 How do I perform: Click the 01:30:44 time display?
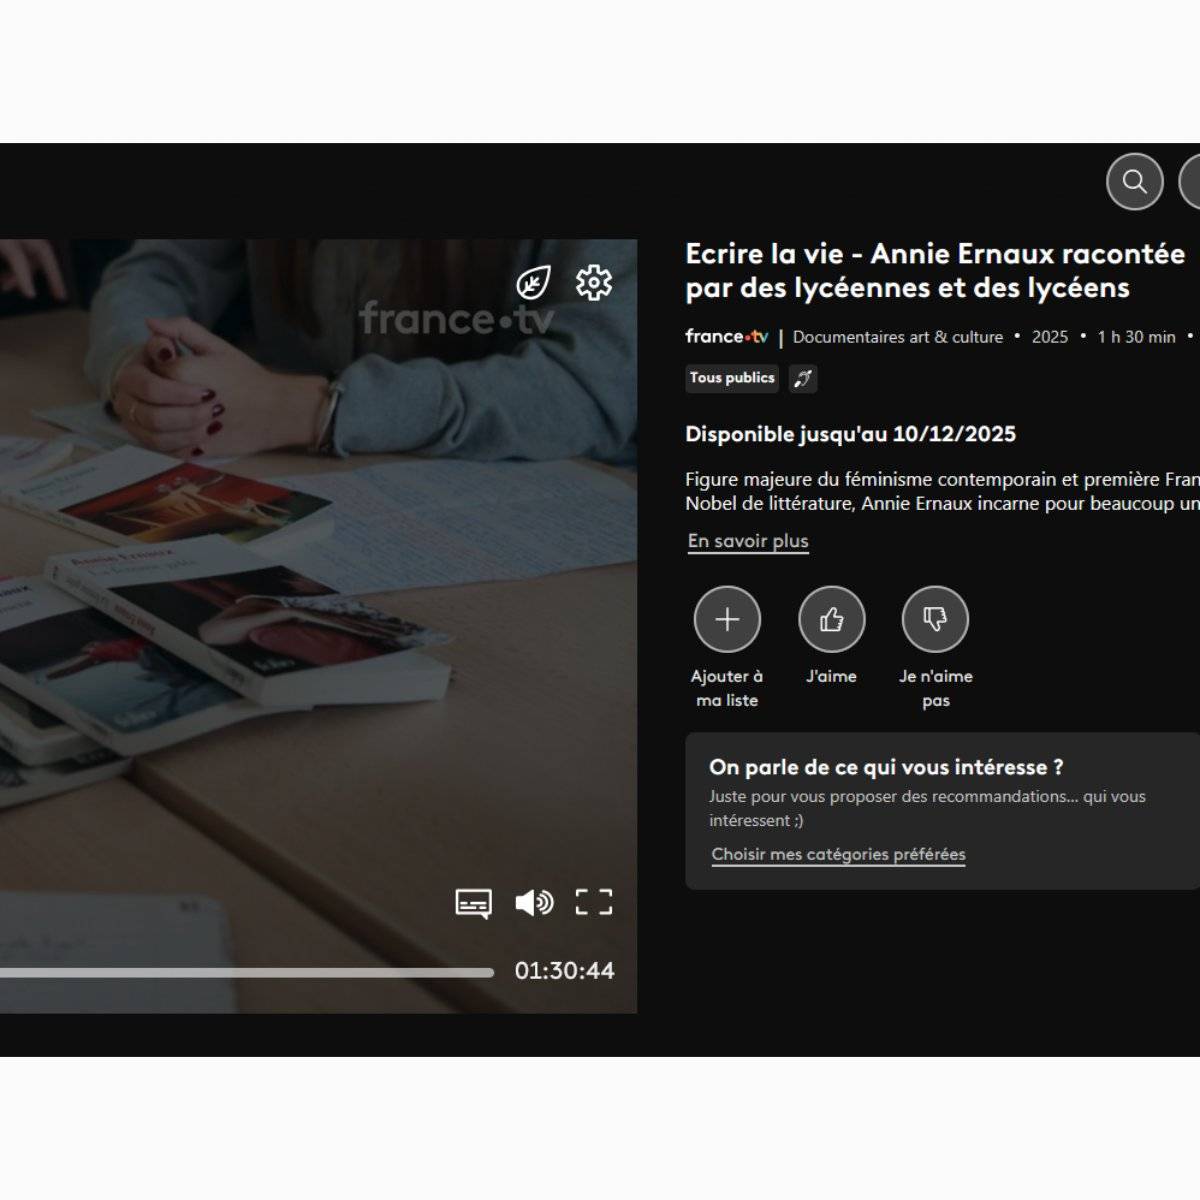564,971
